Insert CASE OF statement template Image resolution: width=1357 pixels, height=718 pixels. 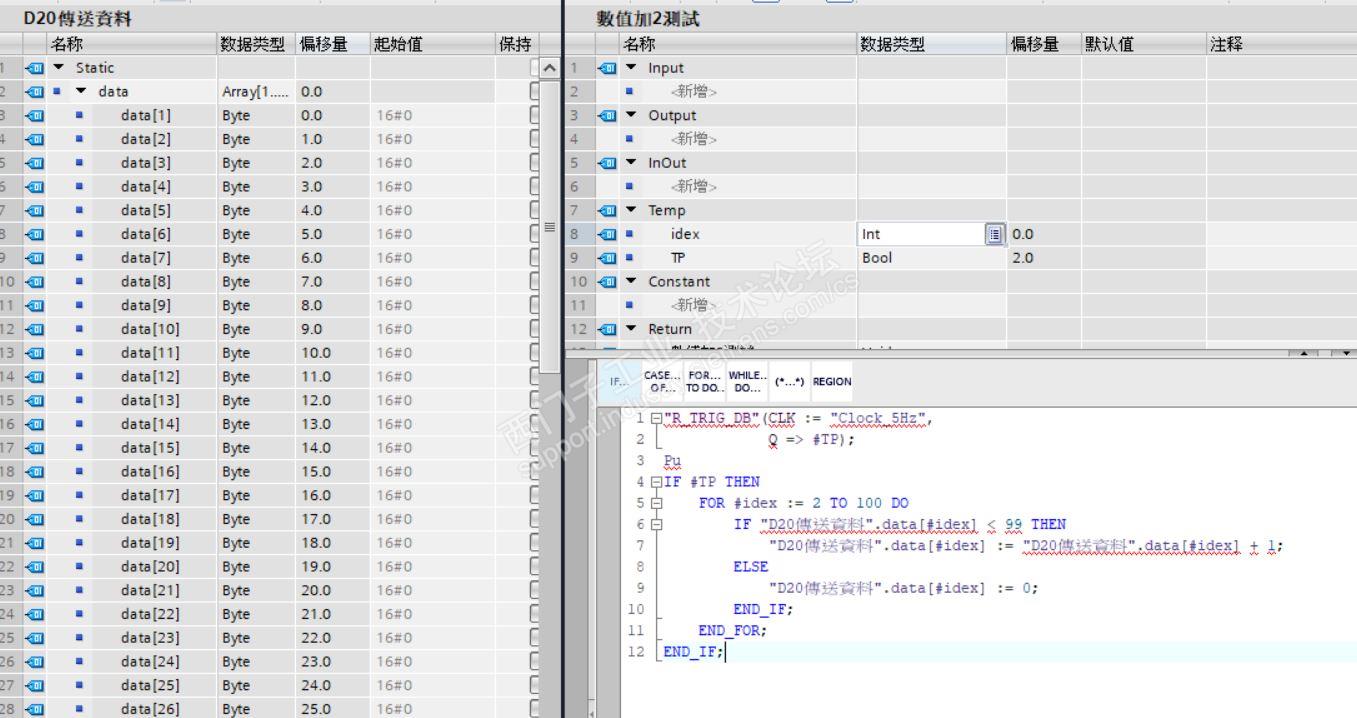click(664, 381)
